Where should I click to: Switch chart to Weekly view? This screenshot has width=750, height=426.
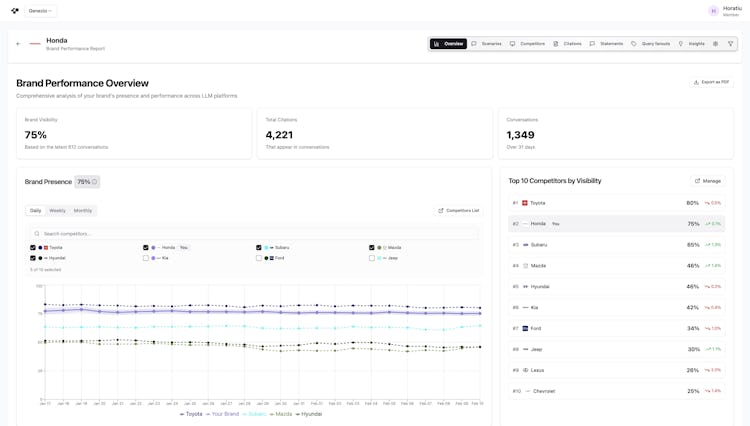[57, 210]
